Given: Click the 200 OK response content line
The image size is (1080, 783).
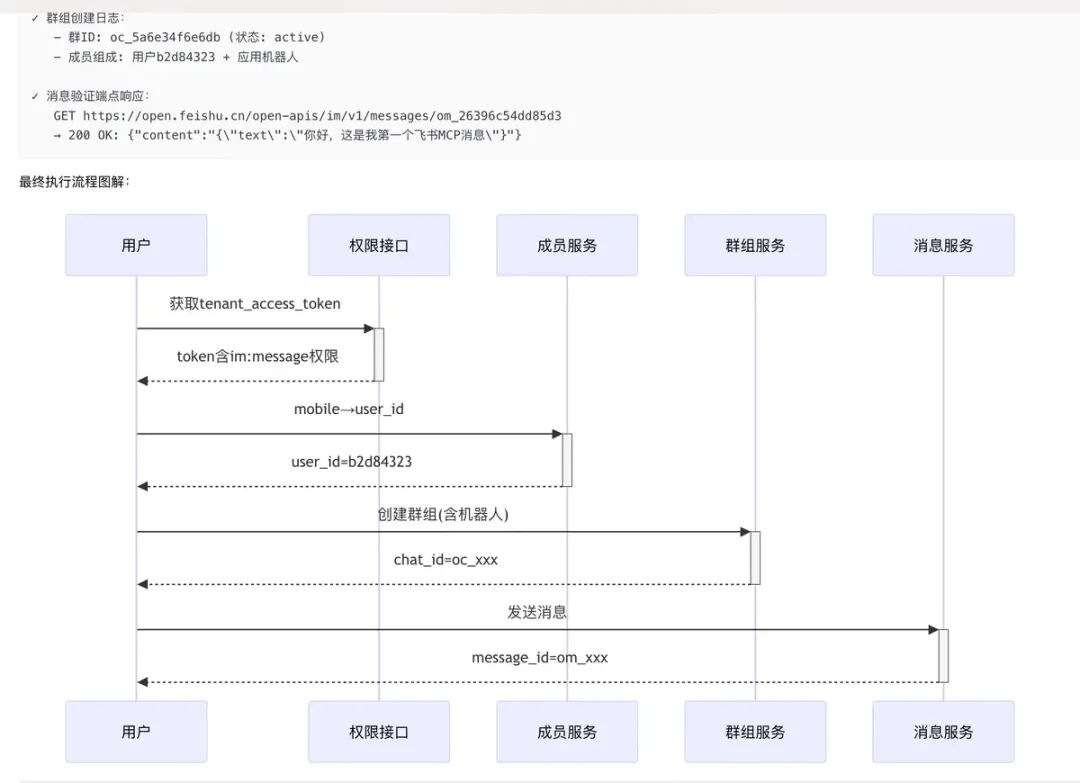Looking at the screenshot, I should (287, 135).
